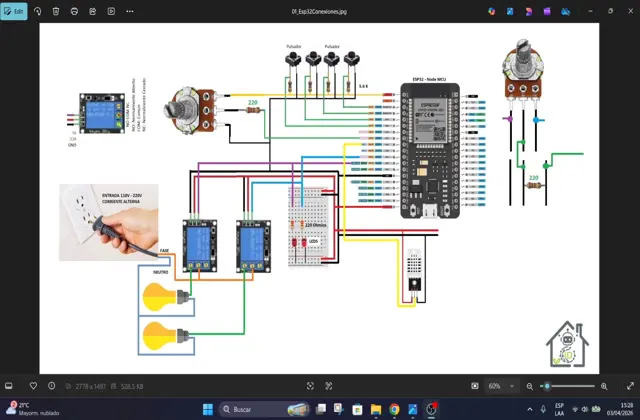Open Google Chrome from the taskbar
Image resolution: width=640 pixels, height=420 pixels.
[x=395, y=409]
